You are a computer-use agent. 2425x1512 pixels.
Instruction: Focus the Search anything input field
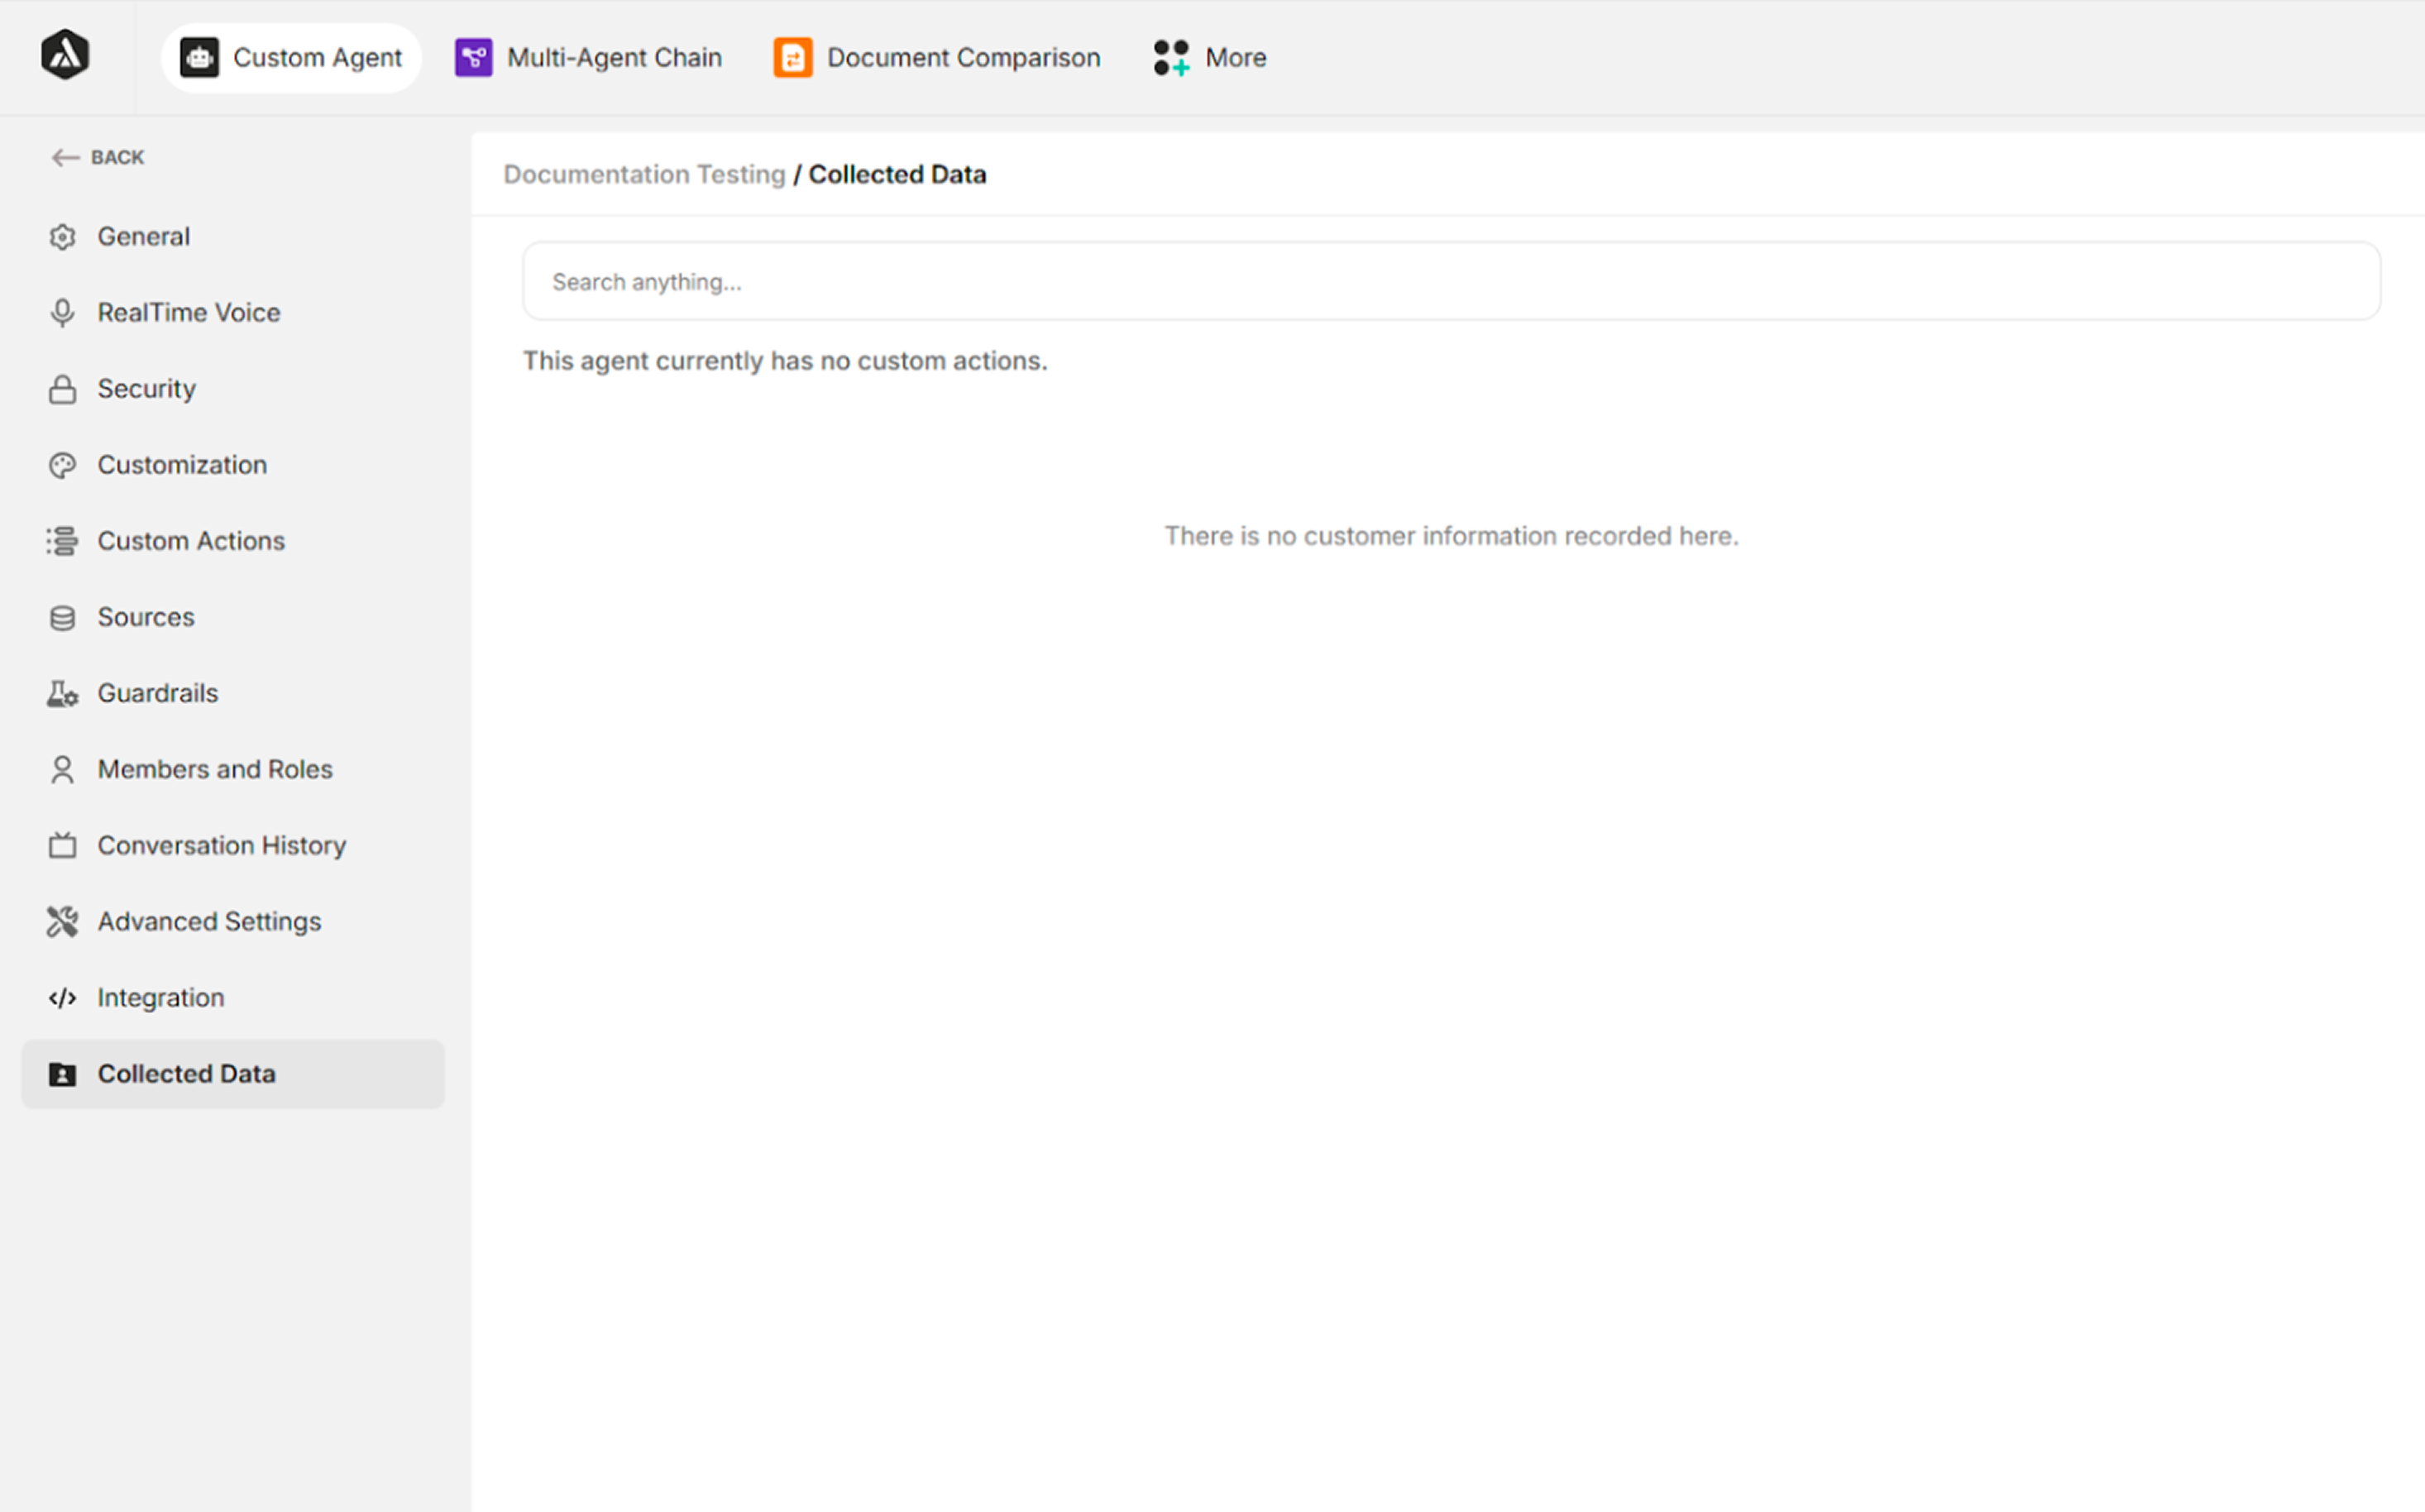pos(1450,282)
